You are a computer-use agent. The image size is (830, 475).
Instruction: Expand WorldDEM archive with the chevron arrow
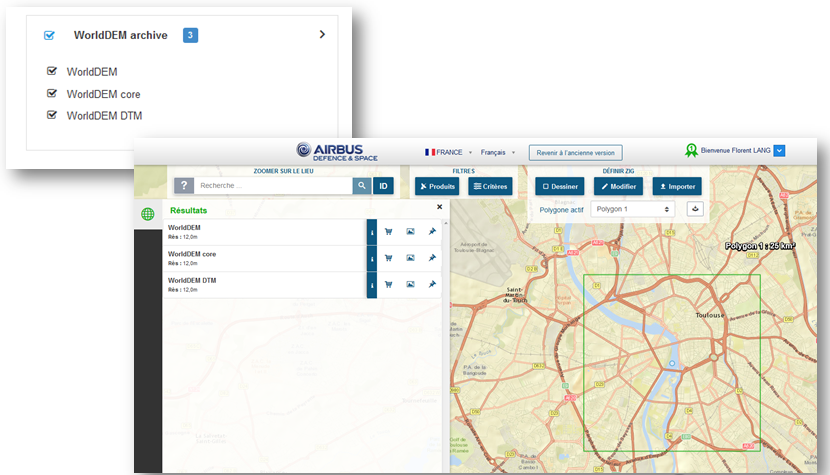(x=322, y=34)
